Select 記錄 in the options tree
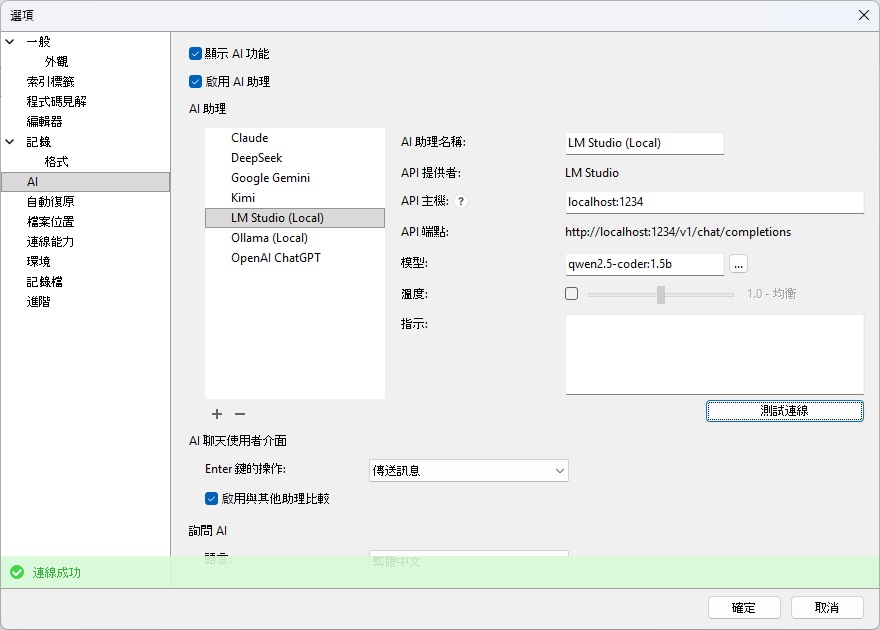Viewport: 880px width, 630px height. tap(38, 141)
